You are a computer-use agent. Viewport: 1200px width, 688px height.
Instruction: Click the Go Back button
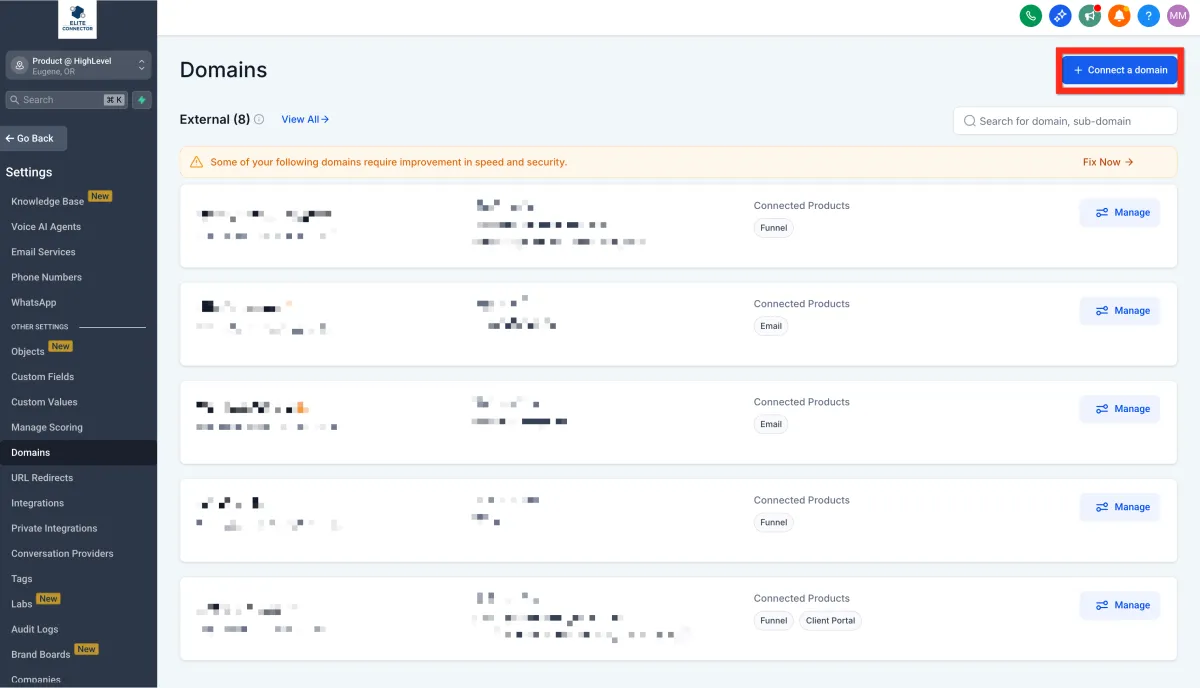(x=35, y=138)
